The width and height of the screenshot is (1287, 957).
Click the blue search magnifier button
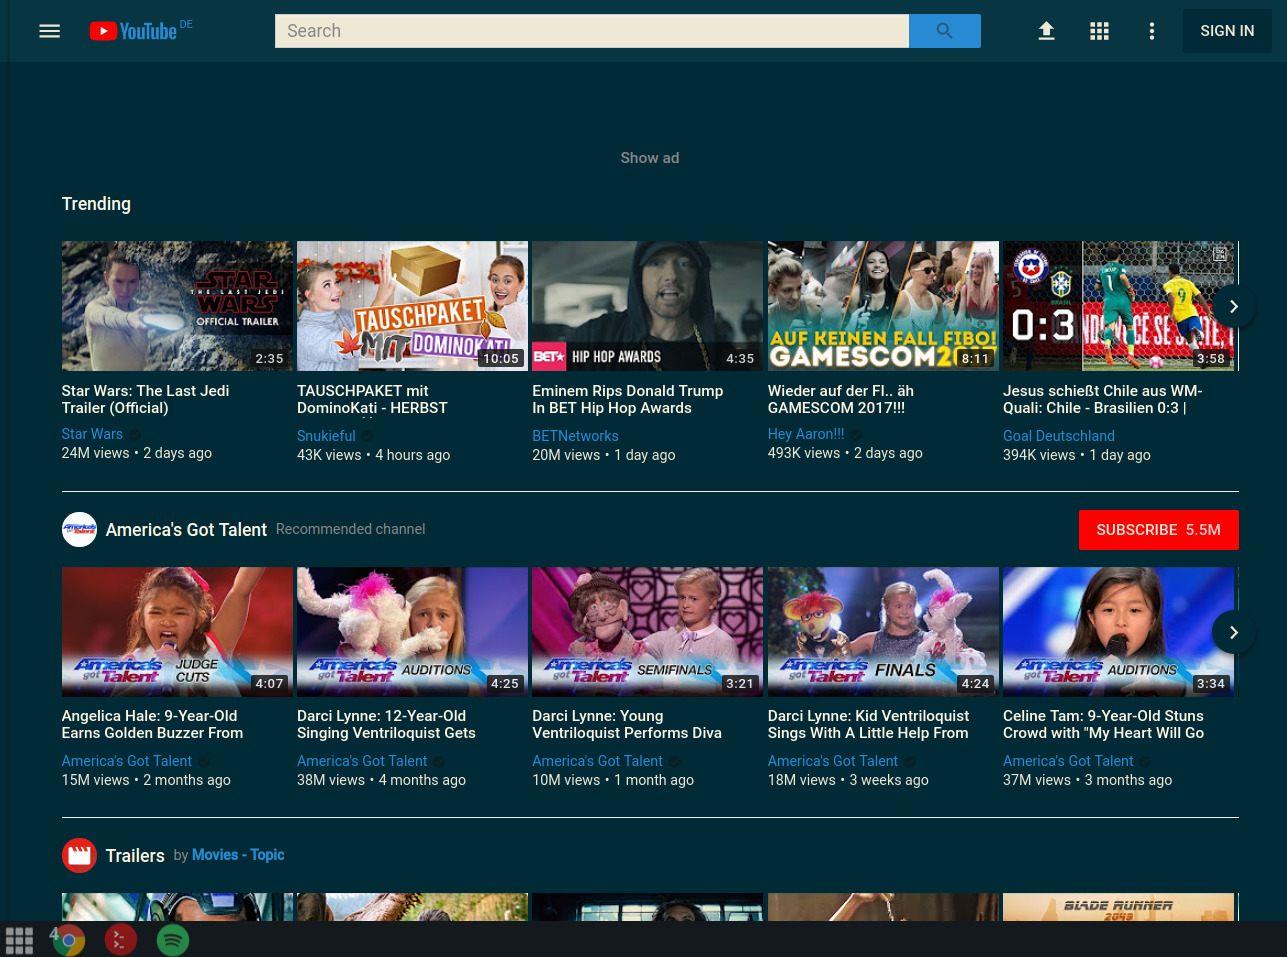tap(945, 31)
